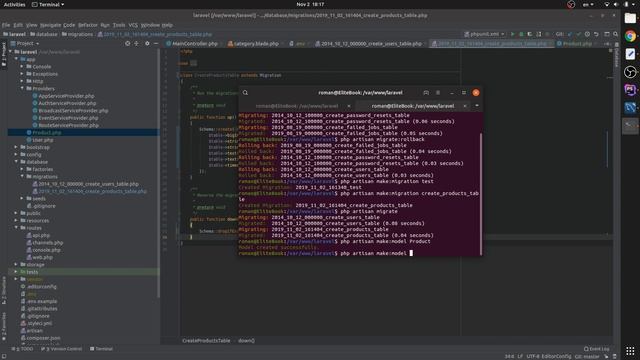The width and height of the screenshot is (640, 360).
Task: Show Git history with the clock icon
Action: (587, 34)
